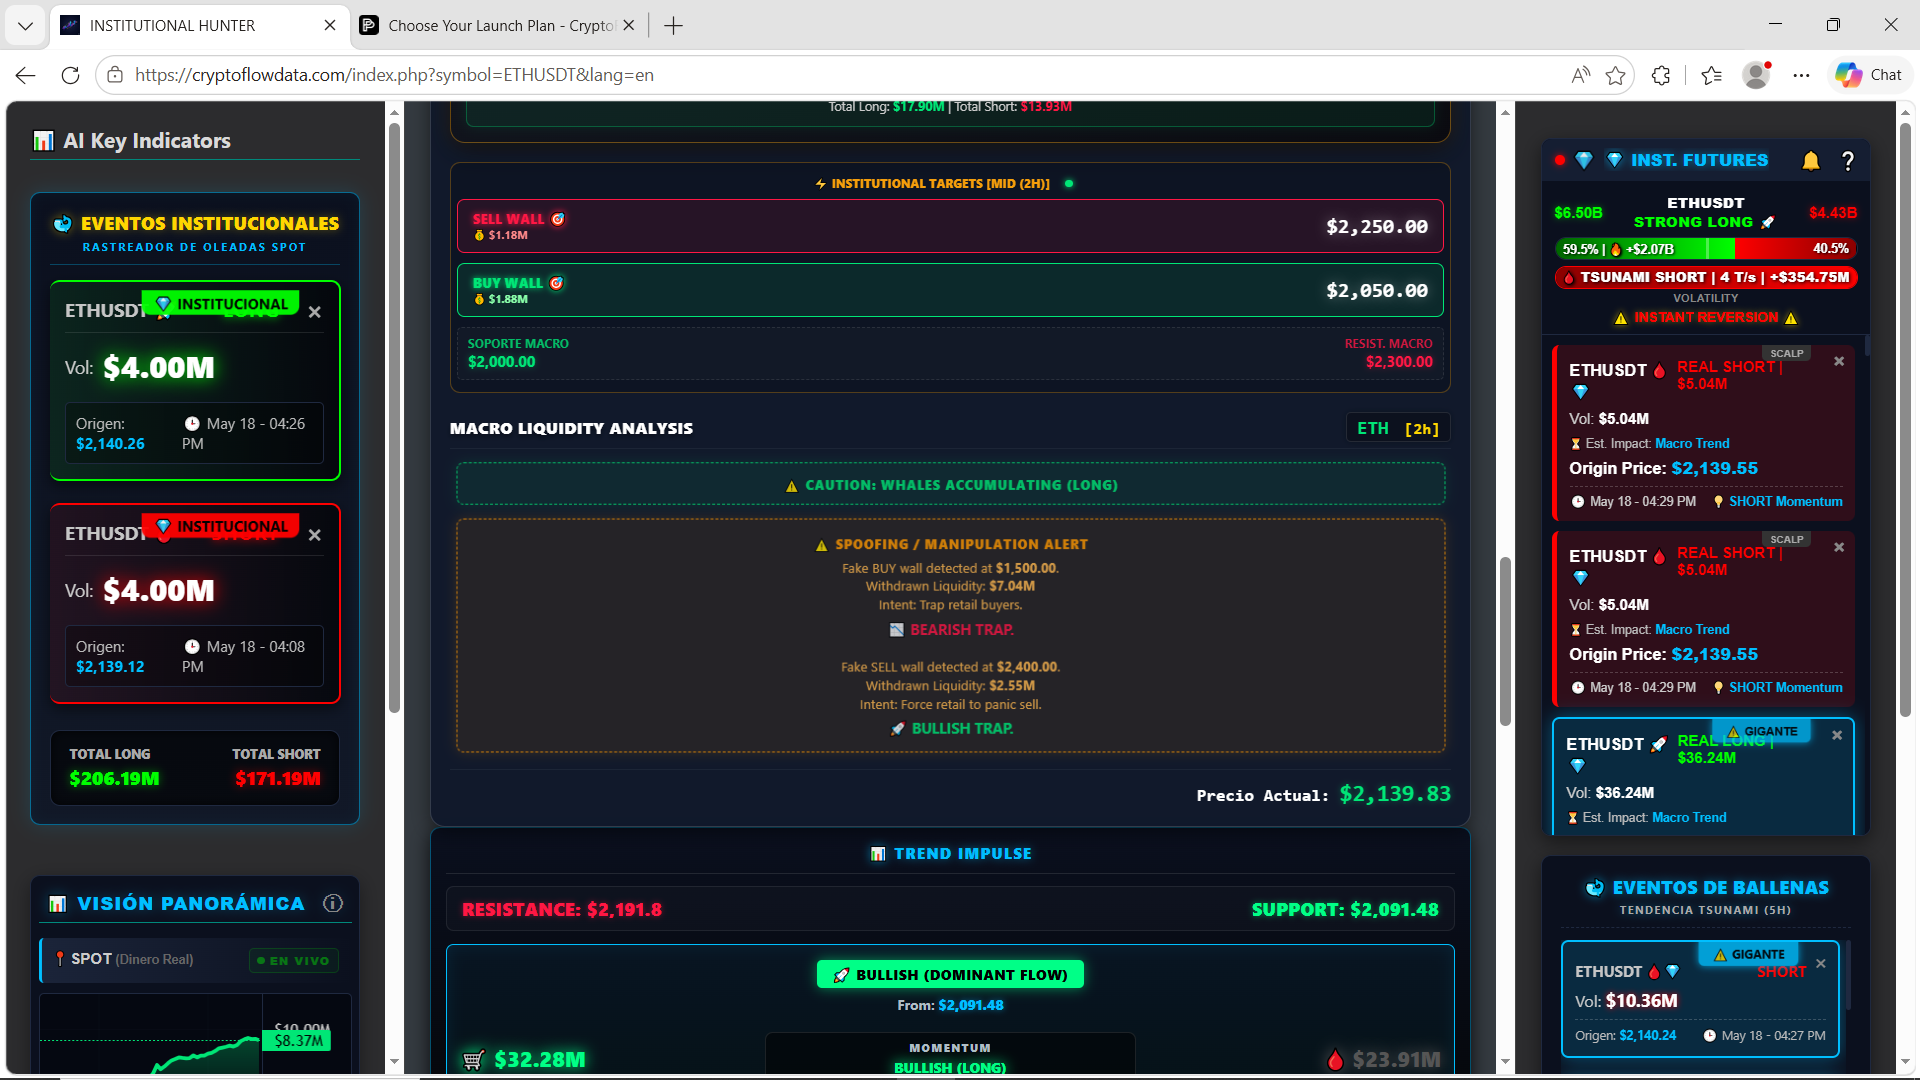Close the INSTITUTIONAL HUNTER tab
The height and width of the screenshot is (1080, 1920).
point(330,25)
